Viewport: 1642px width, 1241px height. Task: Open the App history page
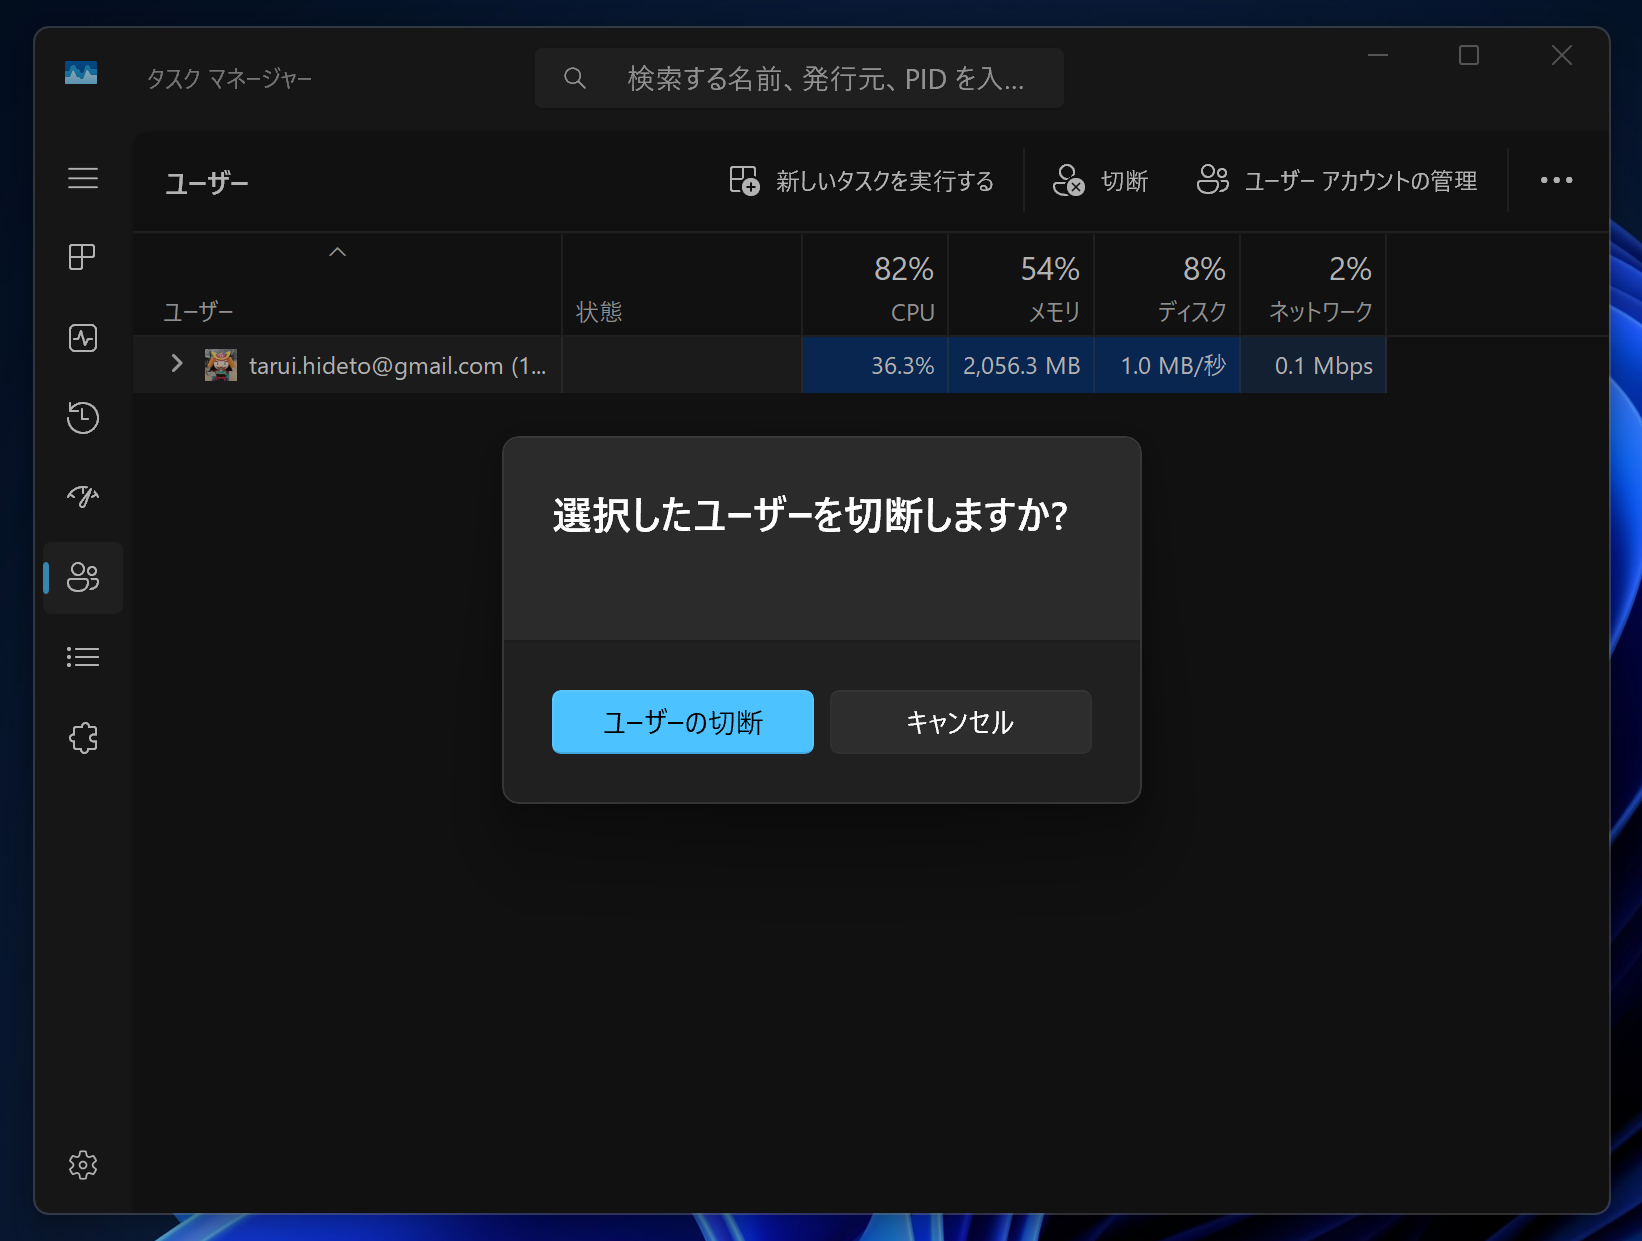(x=83, y=419)
